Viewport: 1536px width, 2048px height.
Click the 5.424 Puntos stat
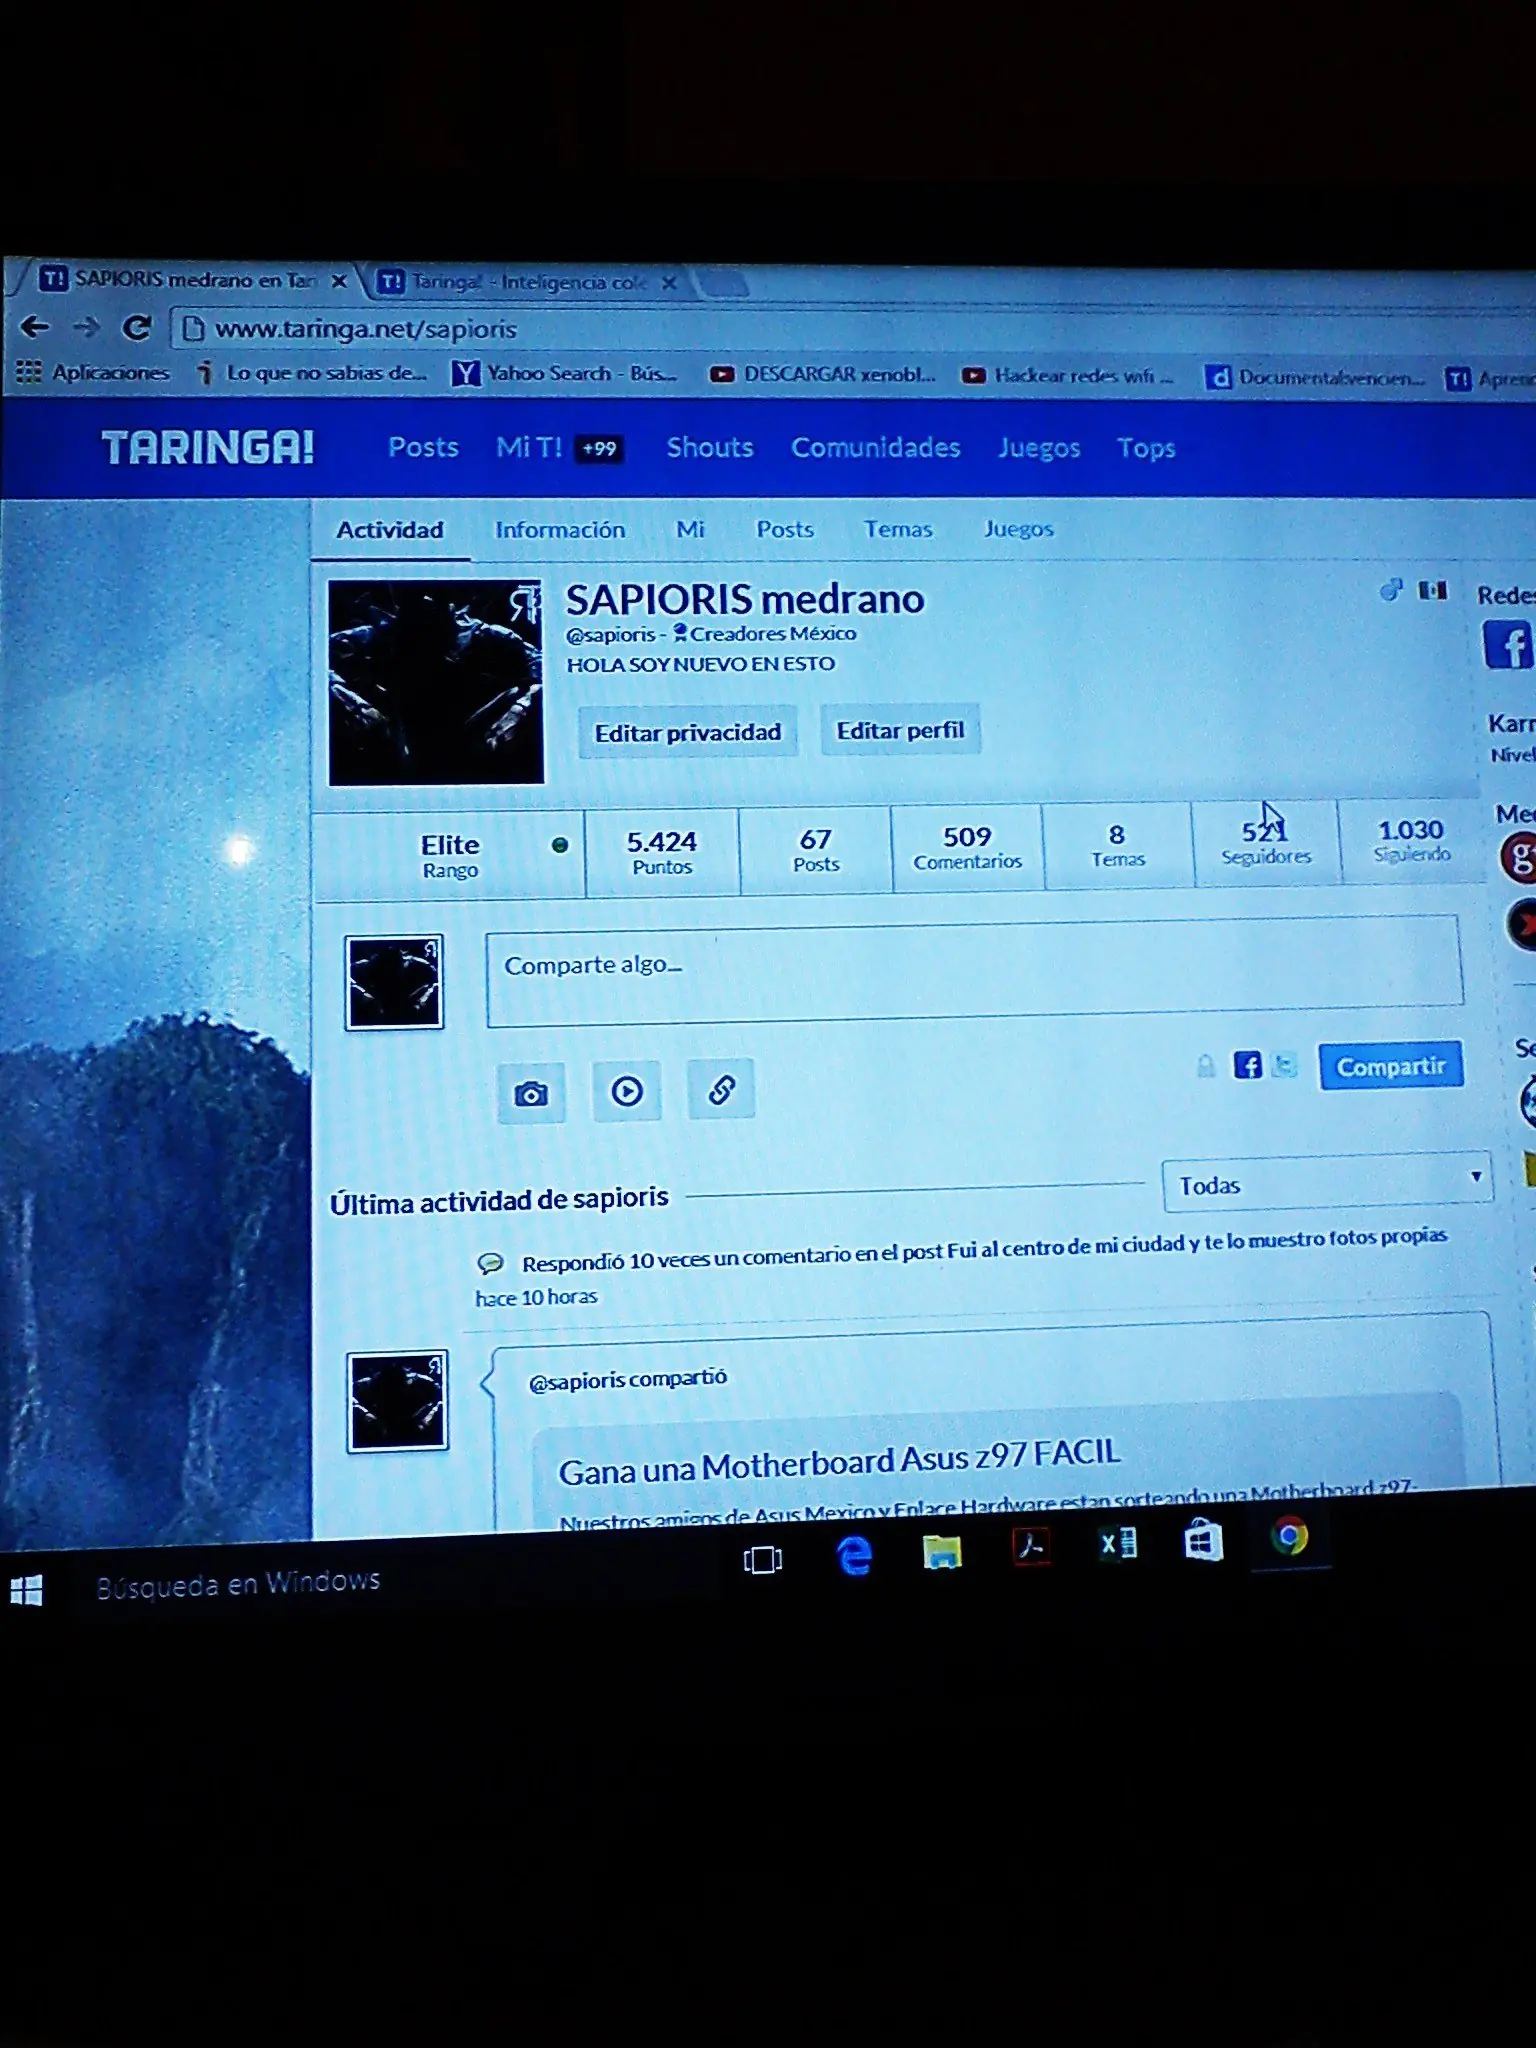(662, 852)
